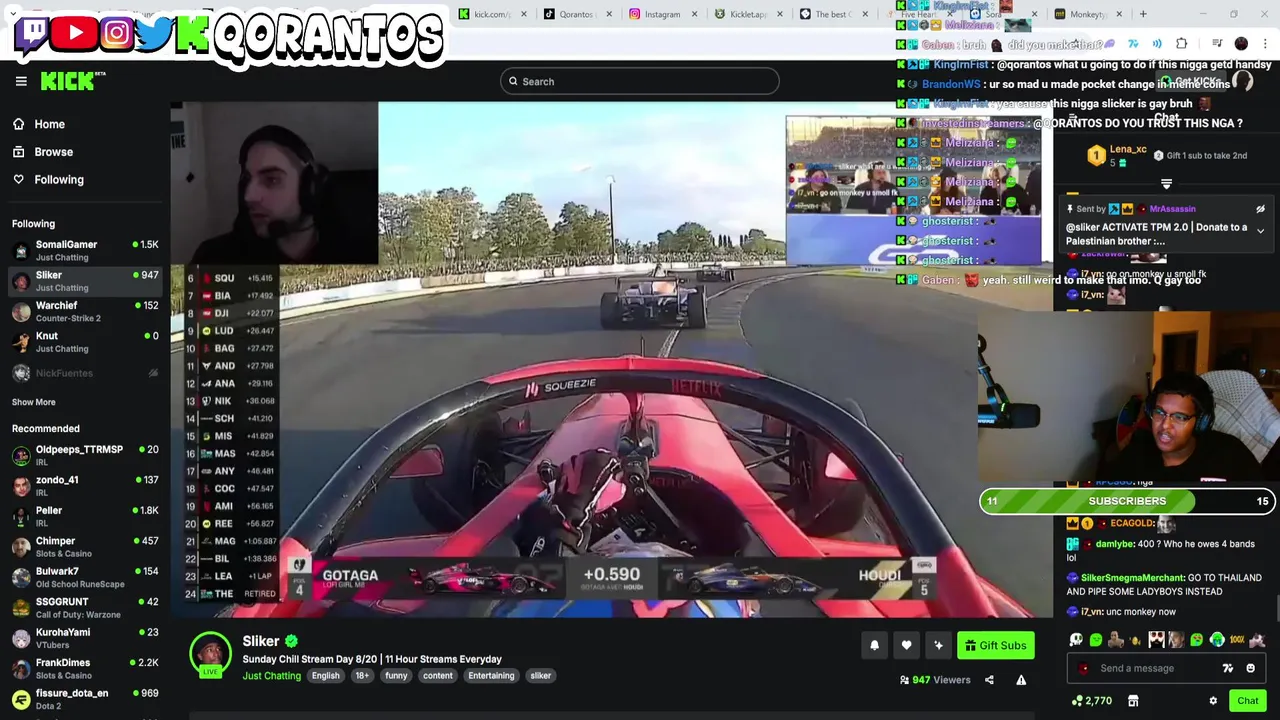Image resolution: width=1280 pixels, height=720 pixels.
Task: Toggle the follow heart button
Action: pyautogui.click(x=906, y=646)
